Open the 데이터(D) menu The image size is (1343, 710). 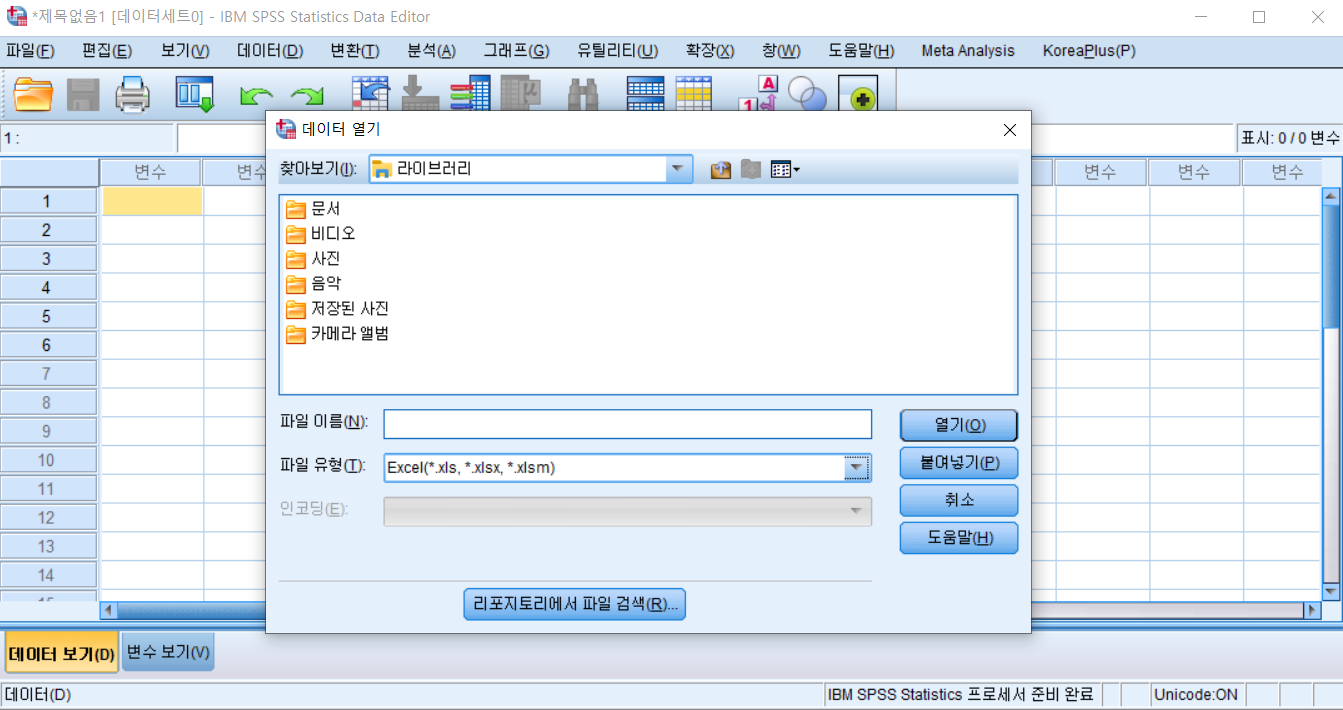pos(270,51)
